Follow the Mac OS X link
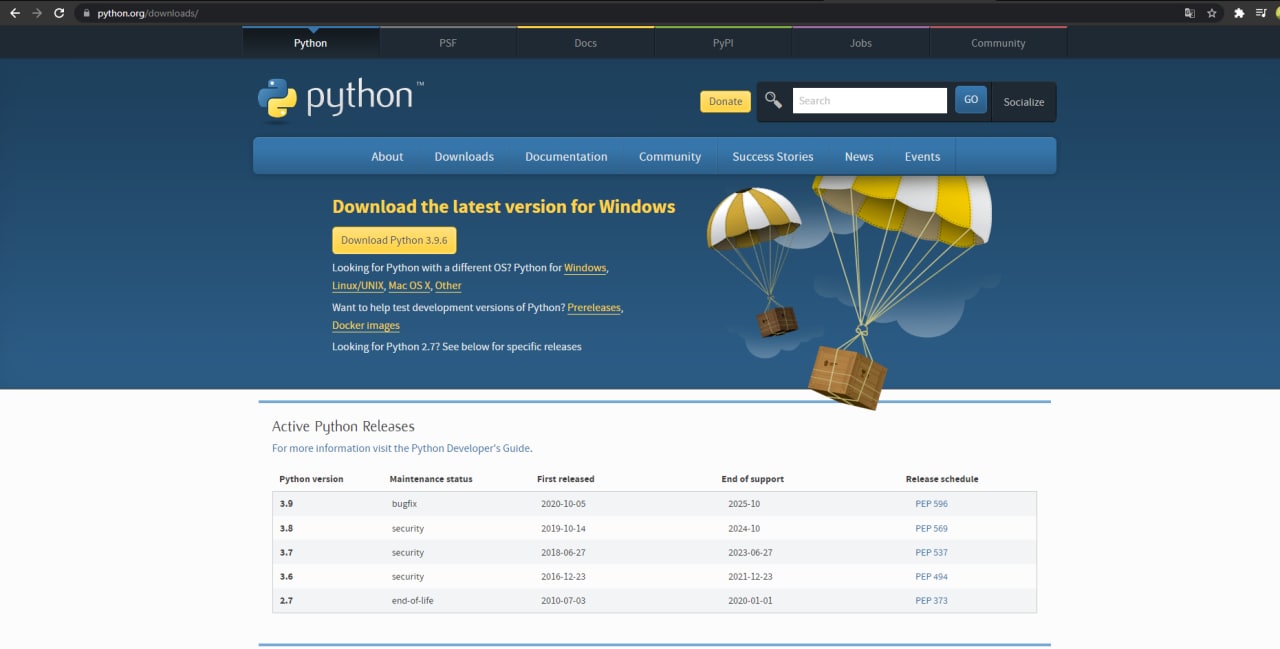The image size is (1280, 649). 409,286
